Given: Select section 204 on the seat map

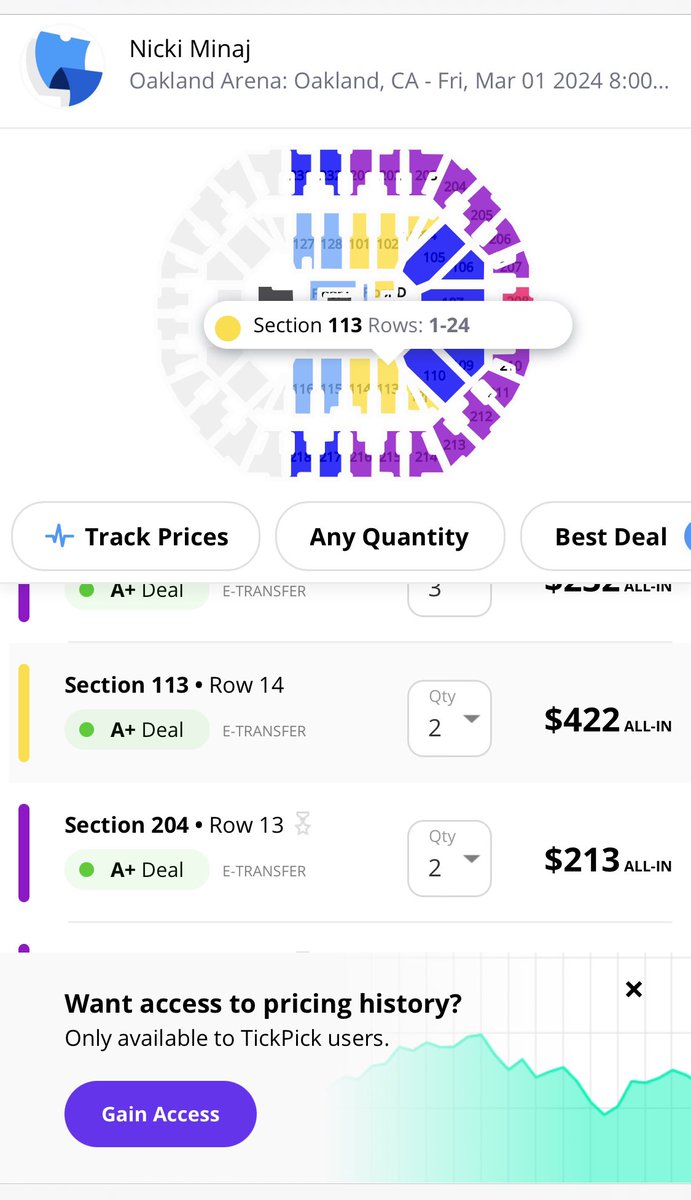Looking at the screenshot, I should pyautogui.click(x=455, y=186).
